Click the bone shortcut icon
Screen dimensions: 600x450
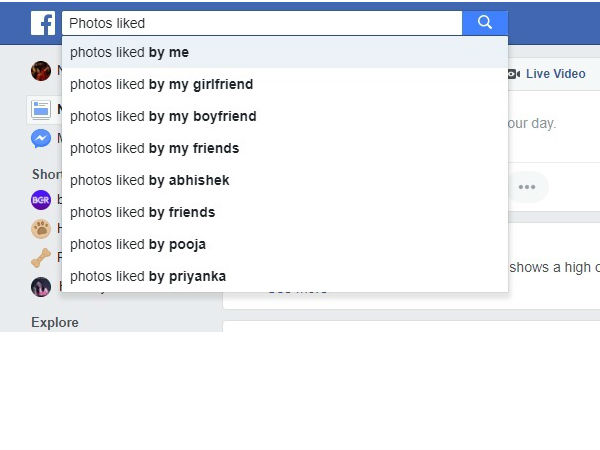[41, 258]
